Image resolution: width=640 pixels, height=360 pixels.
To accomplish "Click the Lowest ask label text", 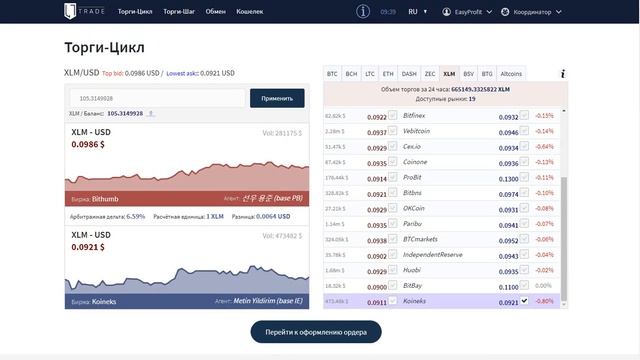I will point(182,73).
